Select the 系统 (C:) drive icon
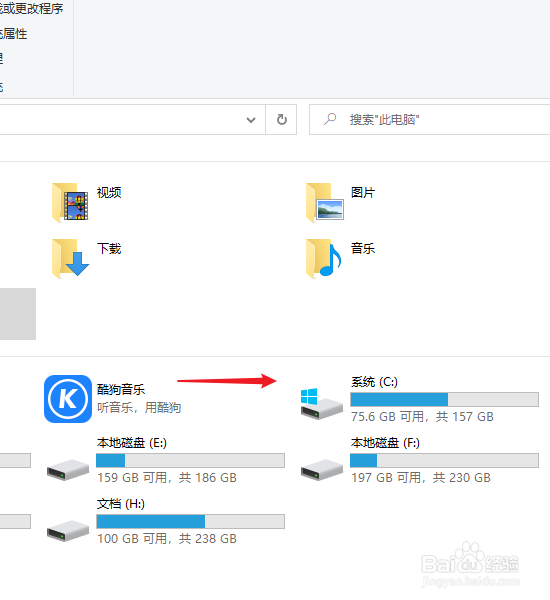 tap(322, 404)
